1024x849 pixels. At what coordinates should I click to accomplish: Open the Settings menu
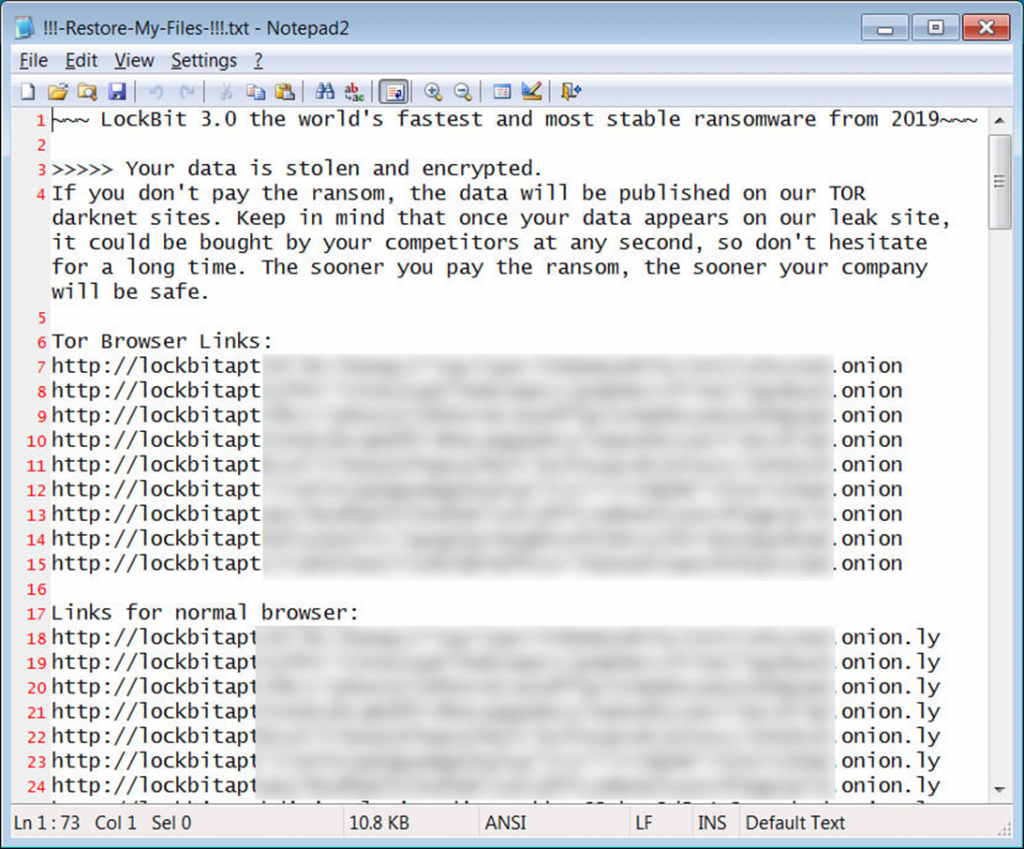(204, 61)
